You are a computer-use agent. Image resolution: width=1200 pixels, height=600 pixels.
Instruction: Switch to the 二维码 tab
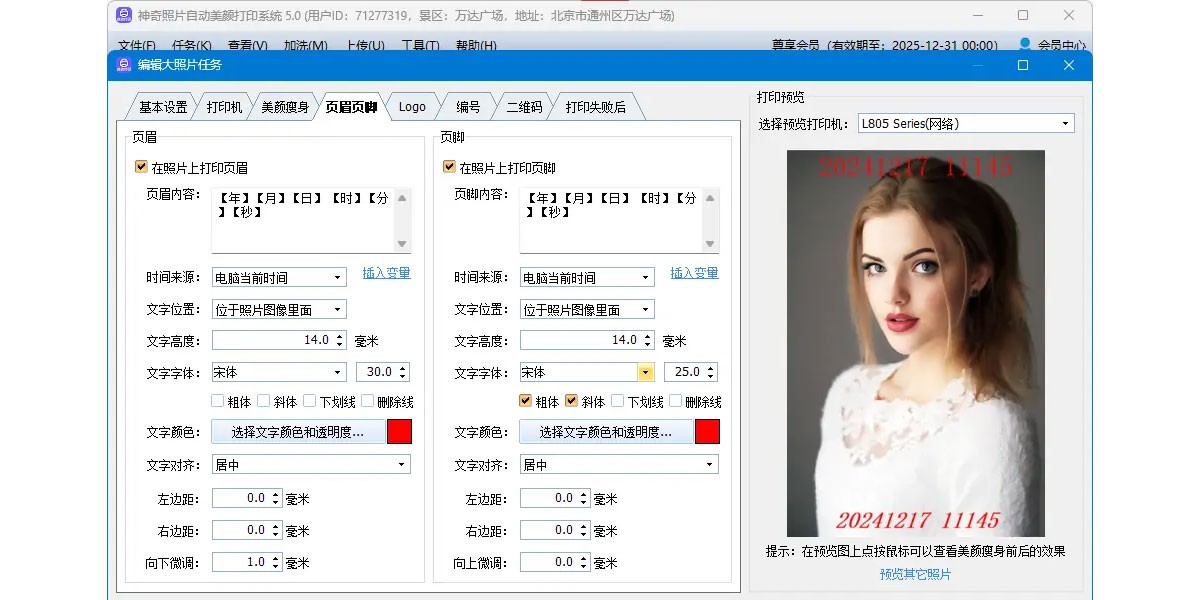pyautogui.click(x=524, y=107)
